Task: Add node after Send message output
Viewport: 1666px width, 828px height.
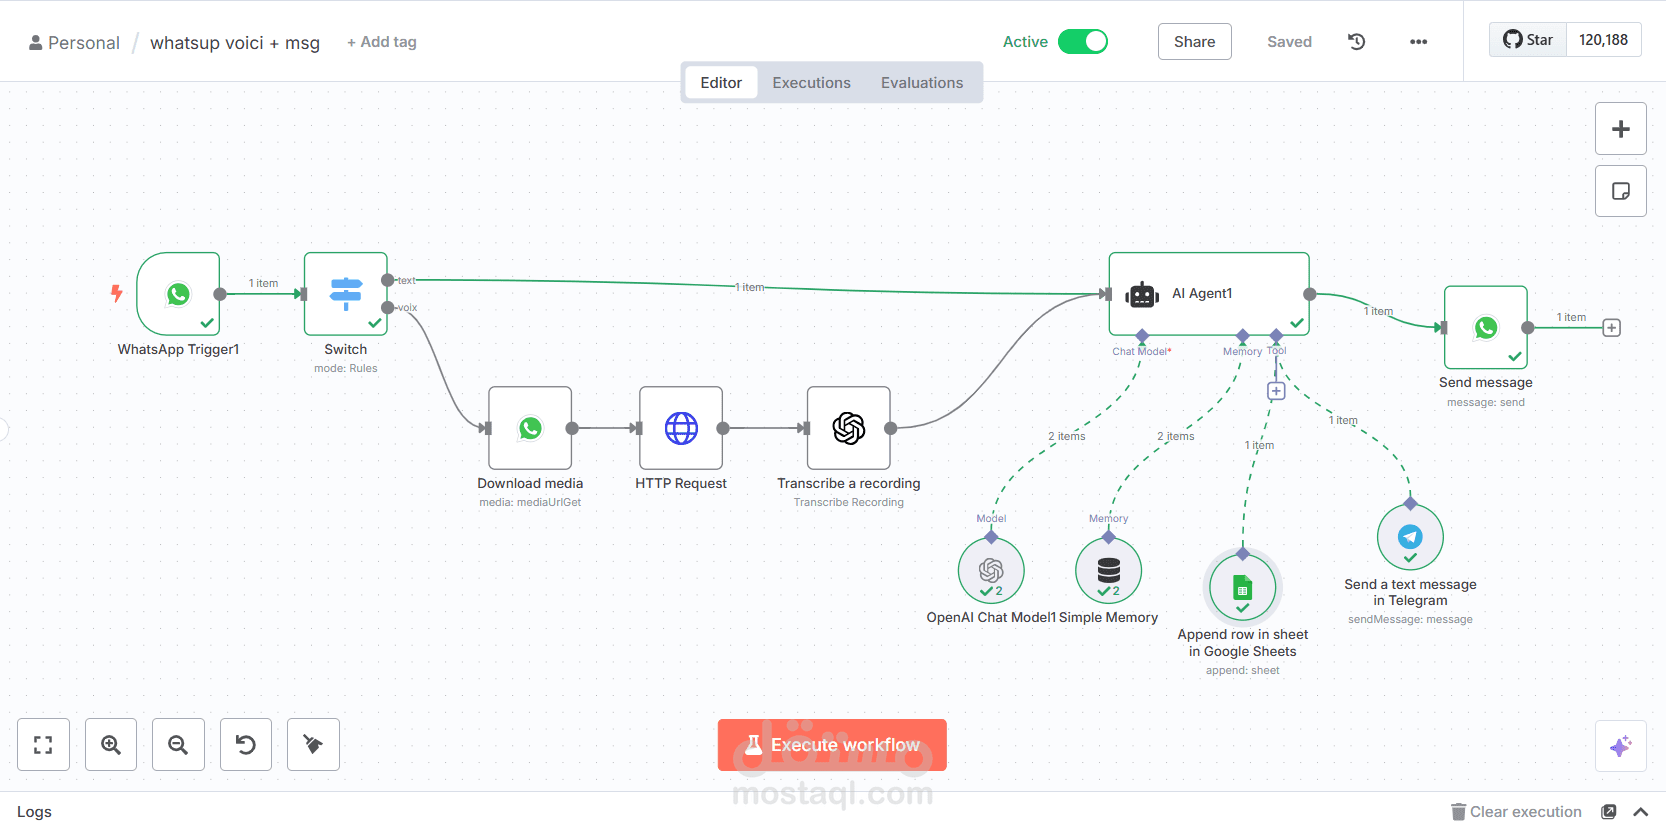Action: click(1612, 328)
